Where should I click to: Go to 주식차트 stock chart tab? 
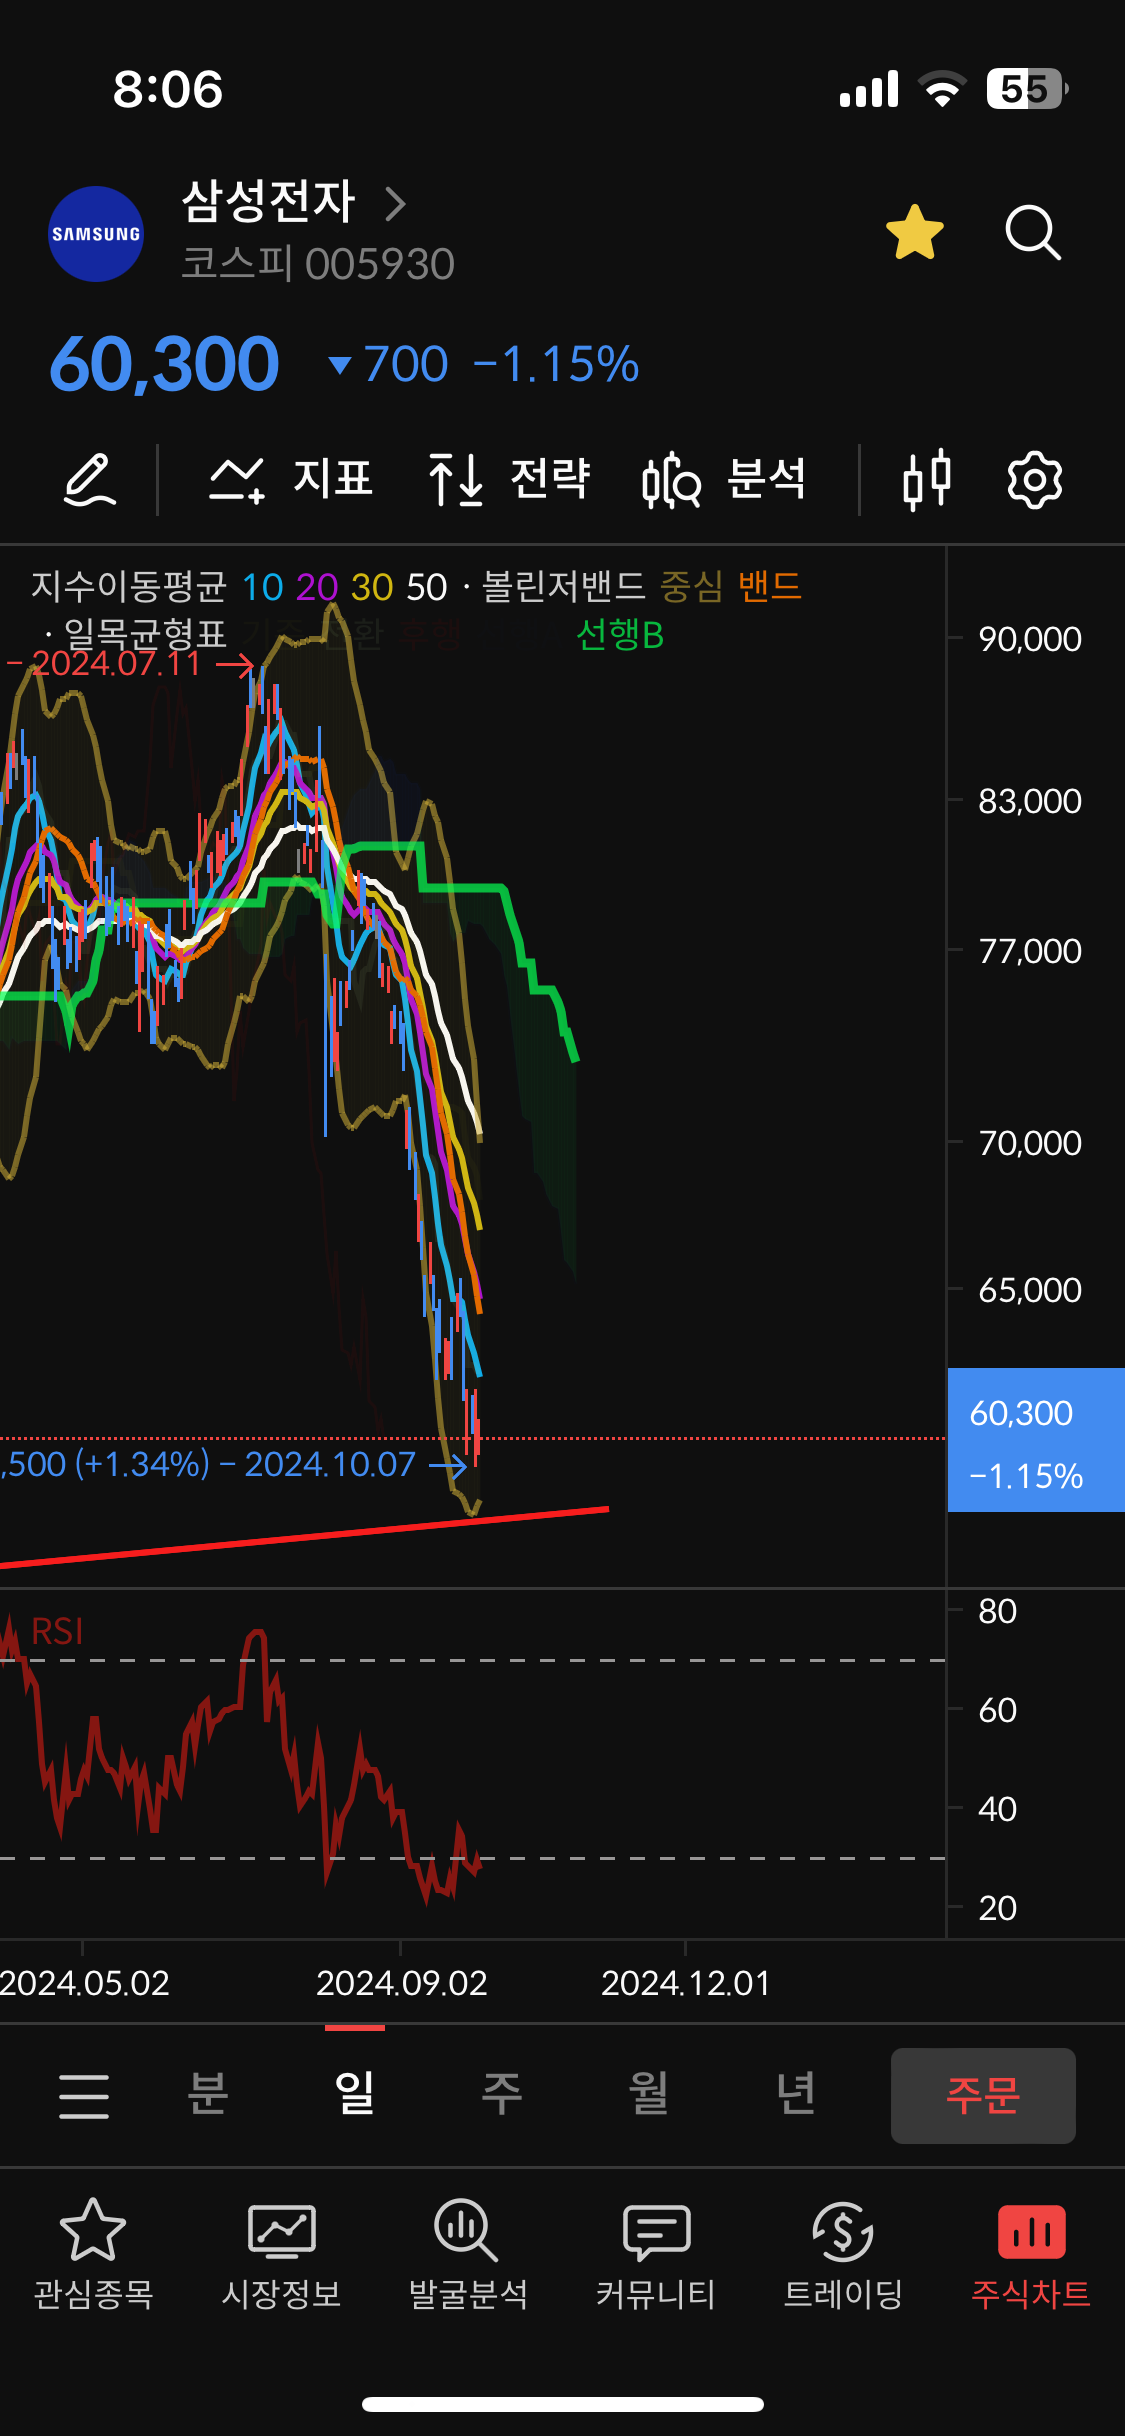click(x=1031, y=2255)
